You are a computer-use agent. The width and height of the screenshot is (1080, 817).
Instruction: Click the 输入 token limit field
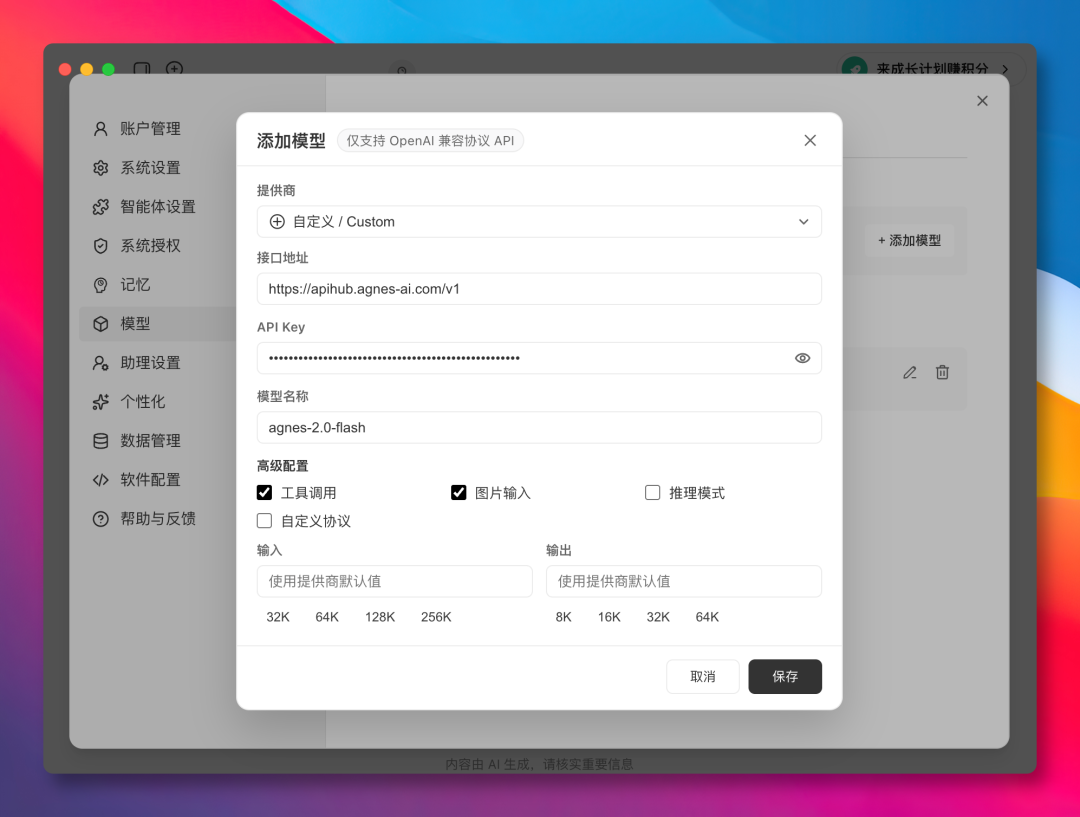click(x=395, y=581)
